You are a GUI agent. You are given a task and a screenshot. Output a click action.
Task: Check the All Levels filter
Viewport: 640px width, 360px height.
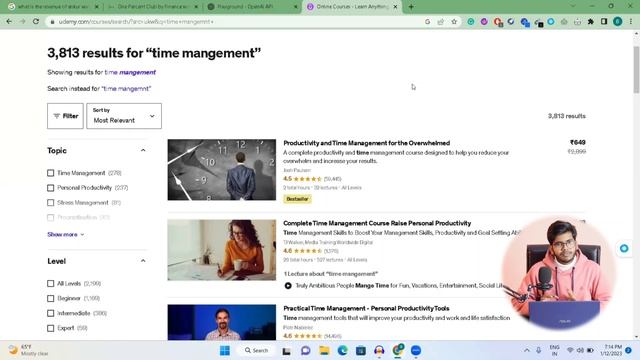[x=51, y=283]
